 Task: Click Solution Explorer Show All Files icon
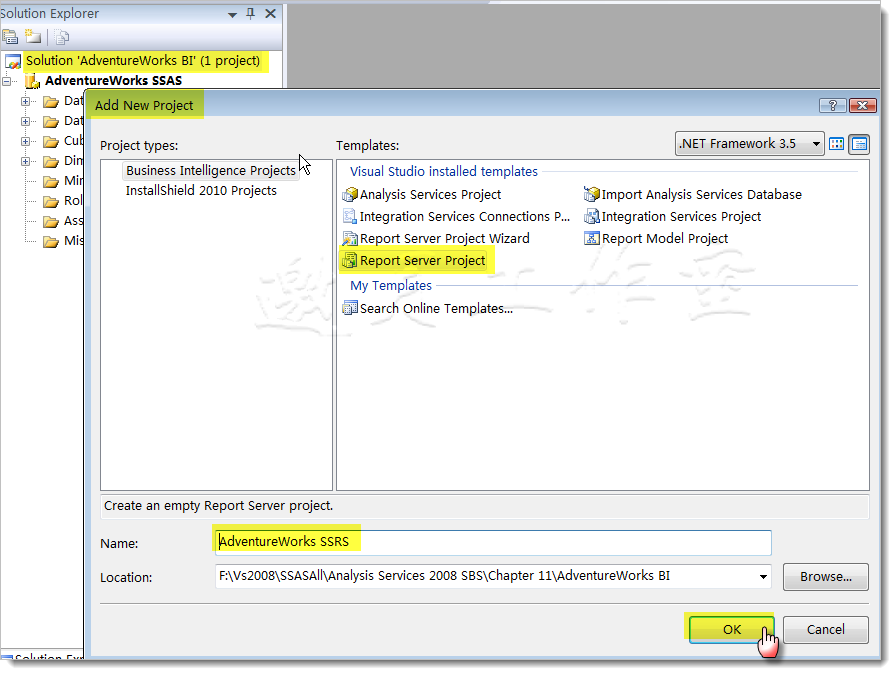click(33, 37)
